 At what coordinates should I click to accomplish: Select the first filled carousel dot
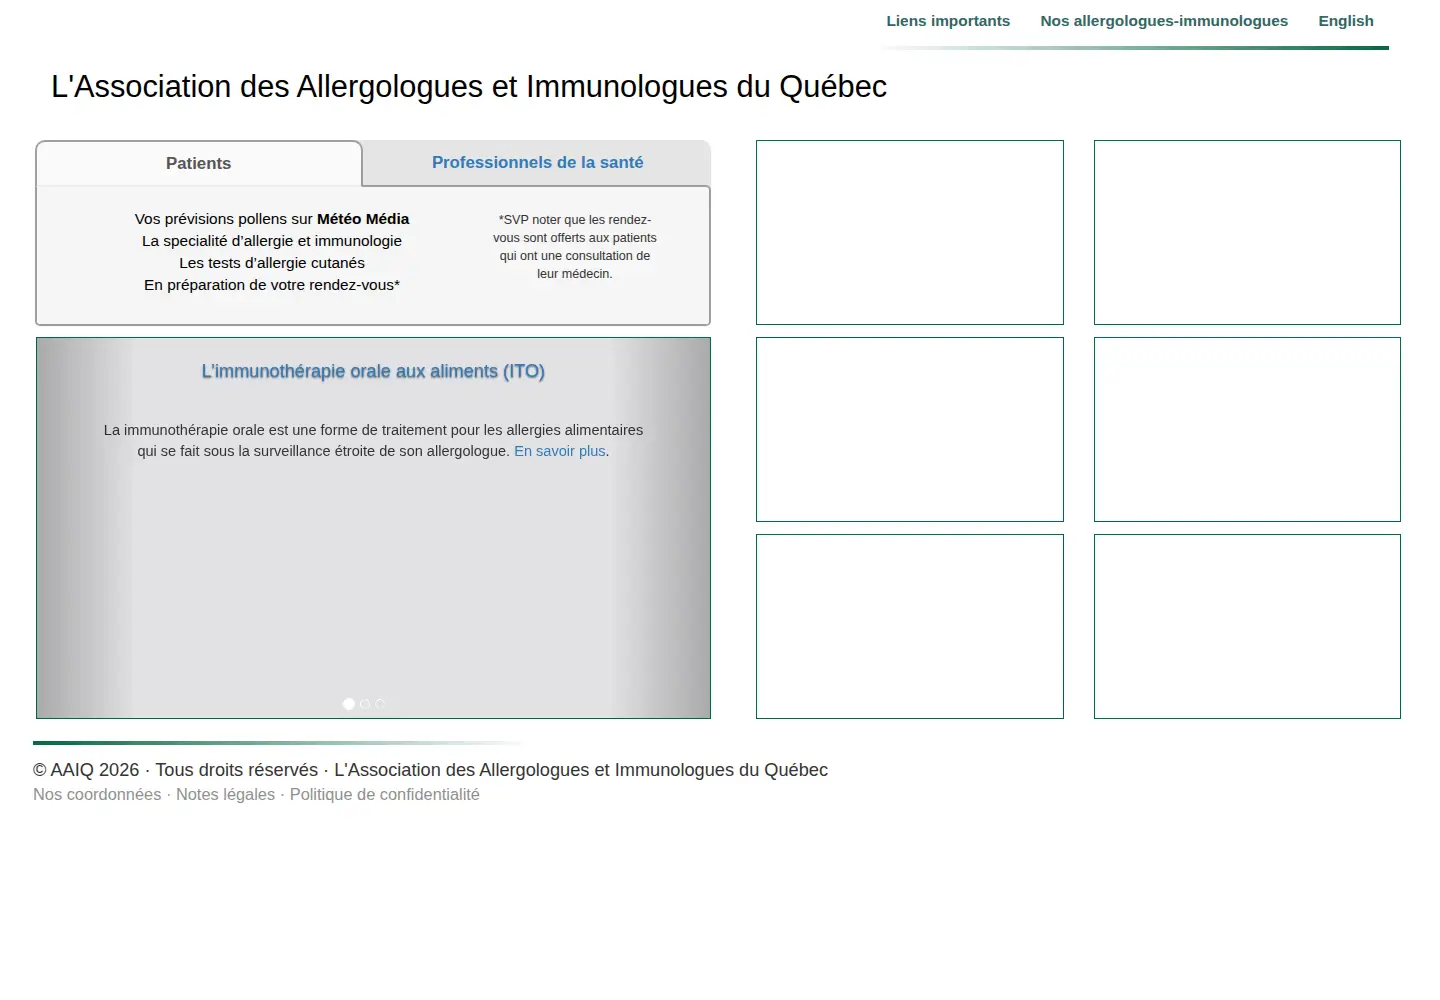[349, 704]
